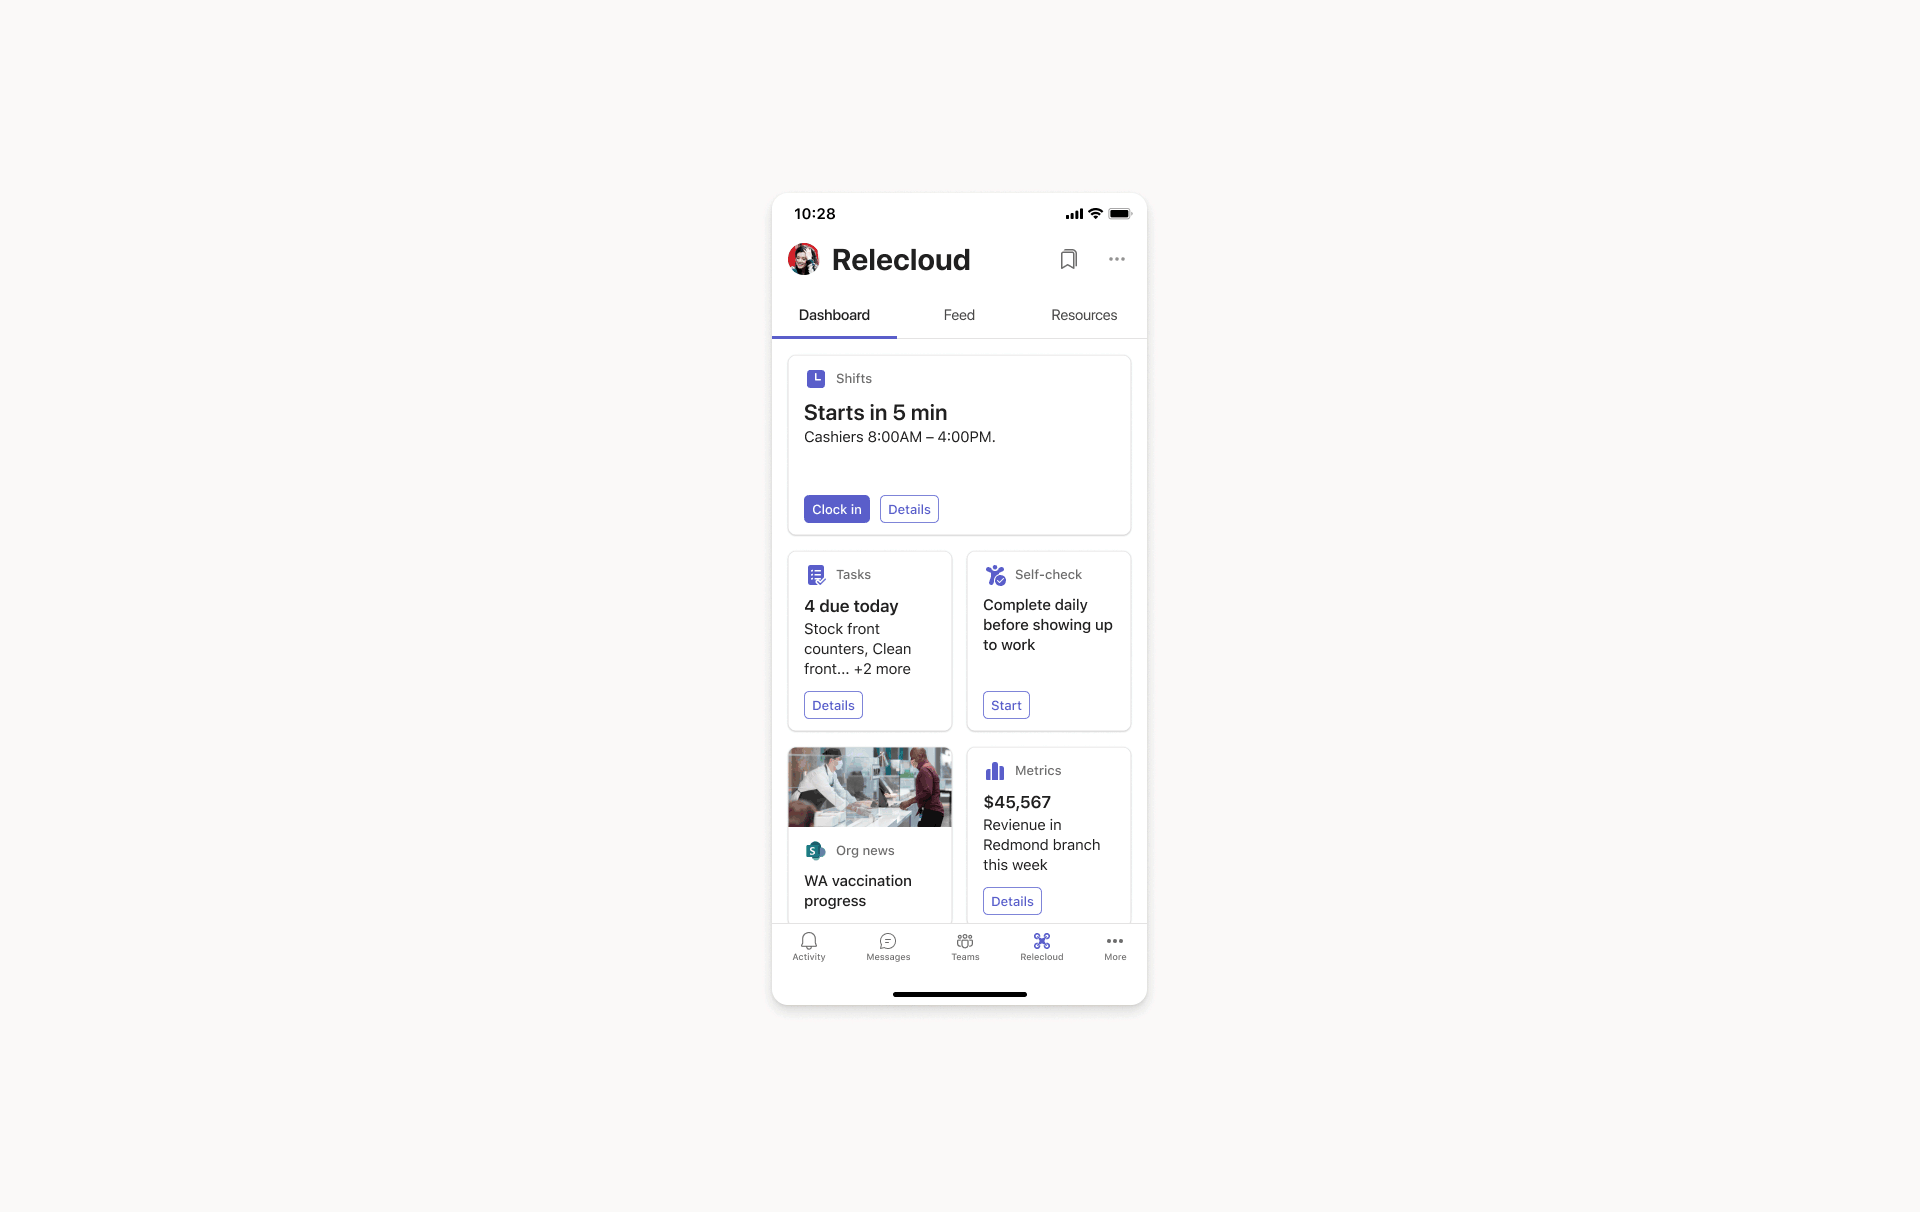Open the Org news S icon

814,849
